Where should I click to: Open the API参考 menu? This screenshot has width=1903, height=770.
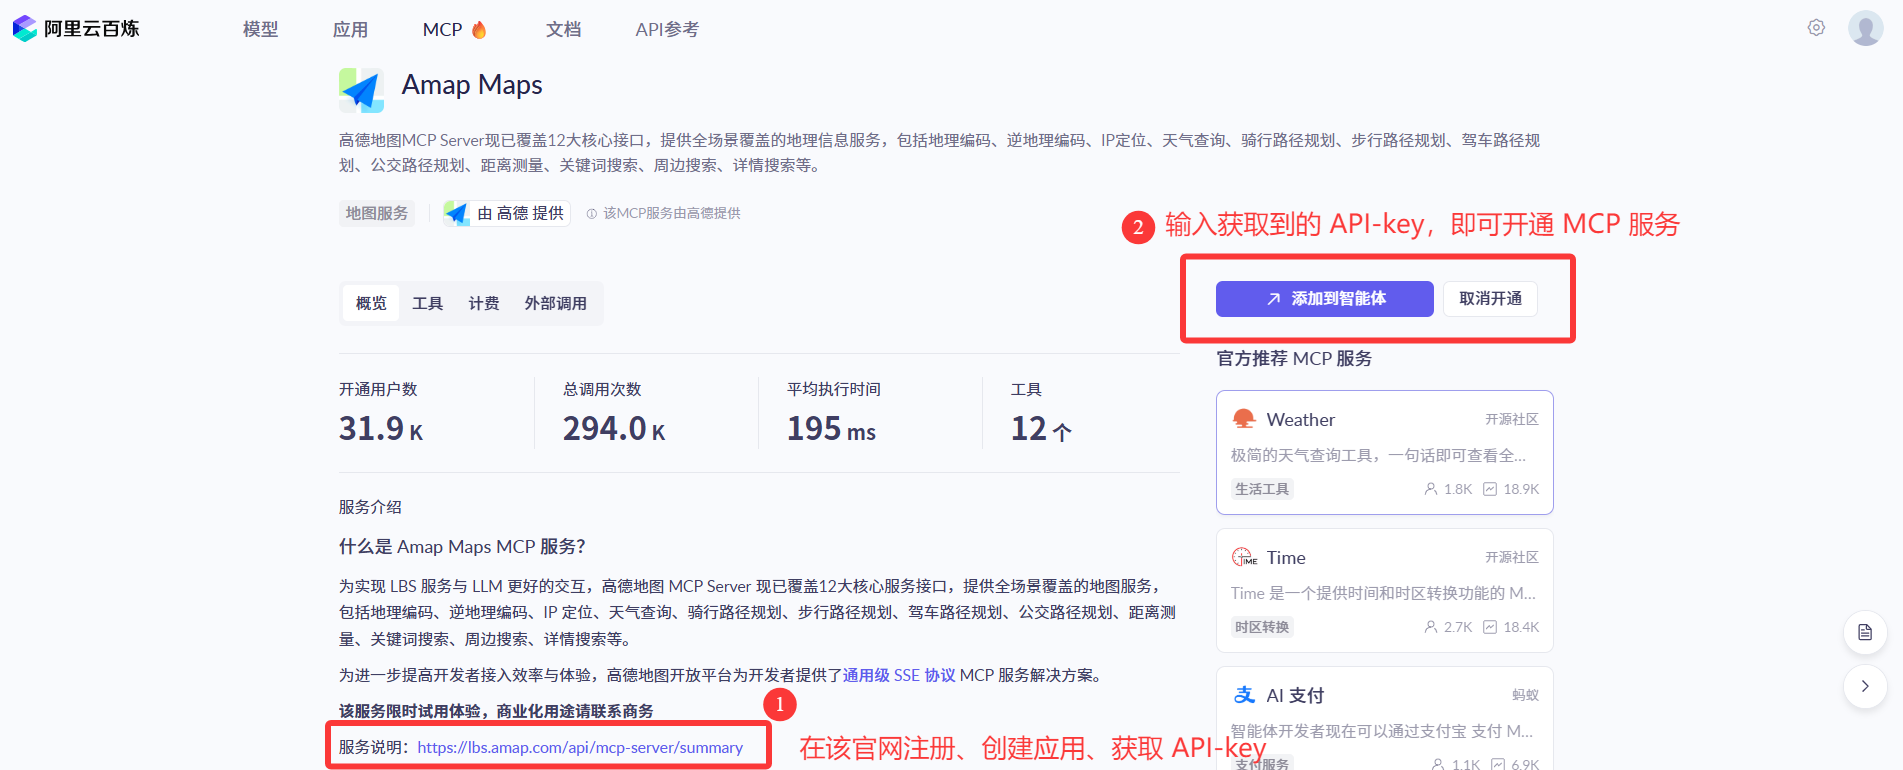(667, 29)
